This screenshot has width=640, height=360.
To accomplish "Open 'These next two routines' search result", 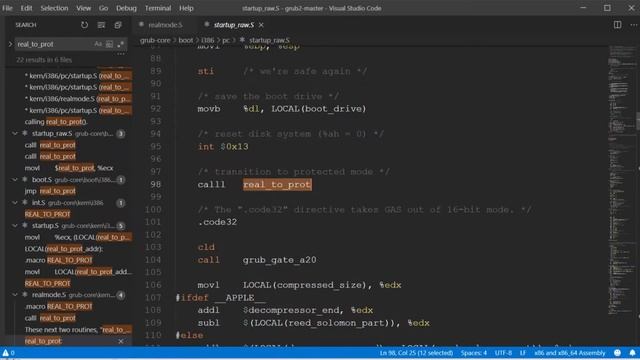I will click(x=78, y=329).
